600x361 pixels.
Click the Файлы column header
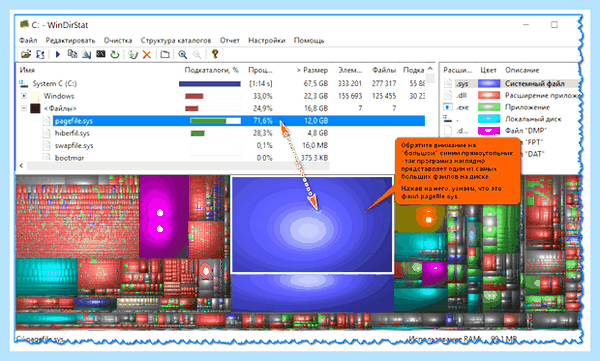384,70
